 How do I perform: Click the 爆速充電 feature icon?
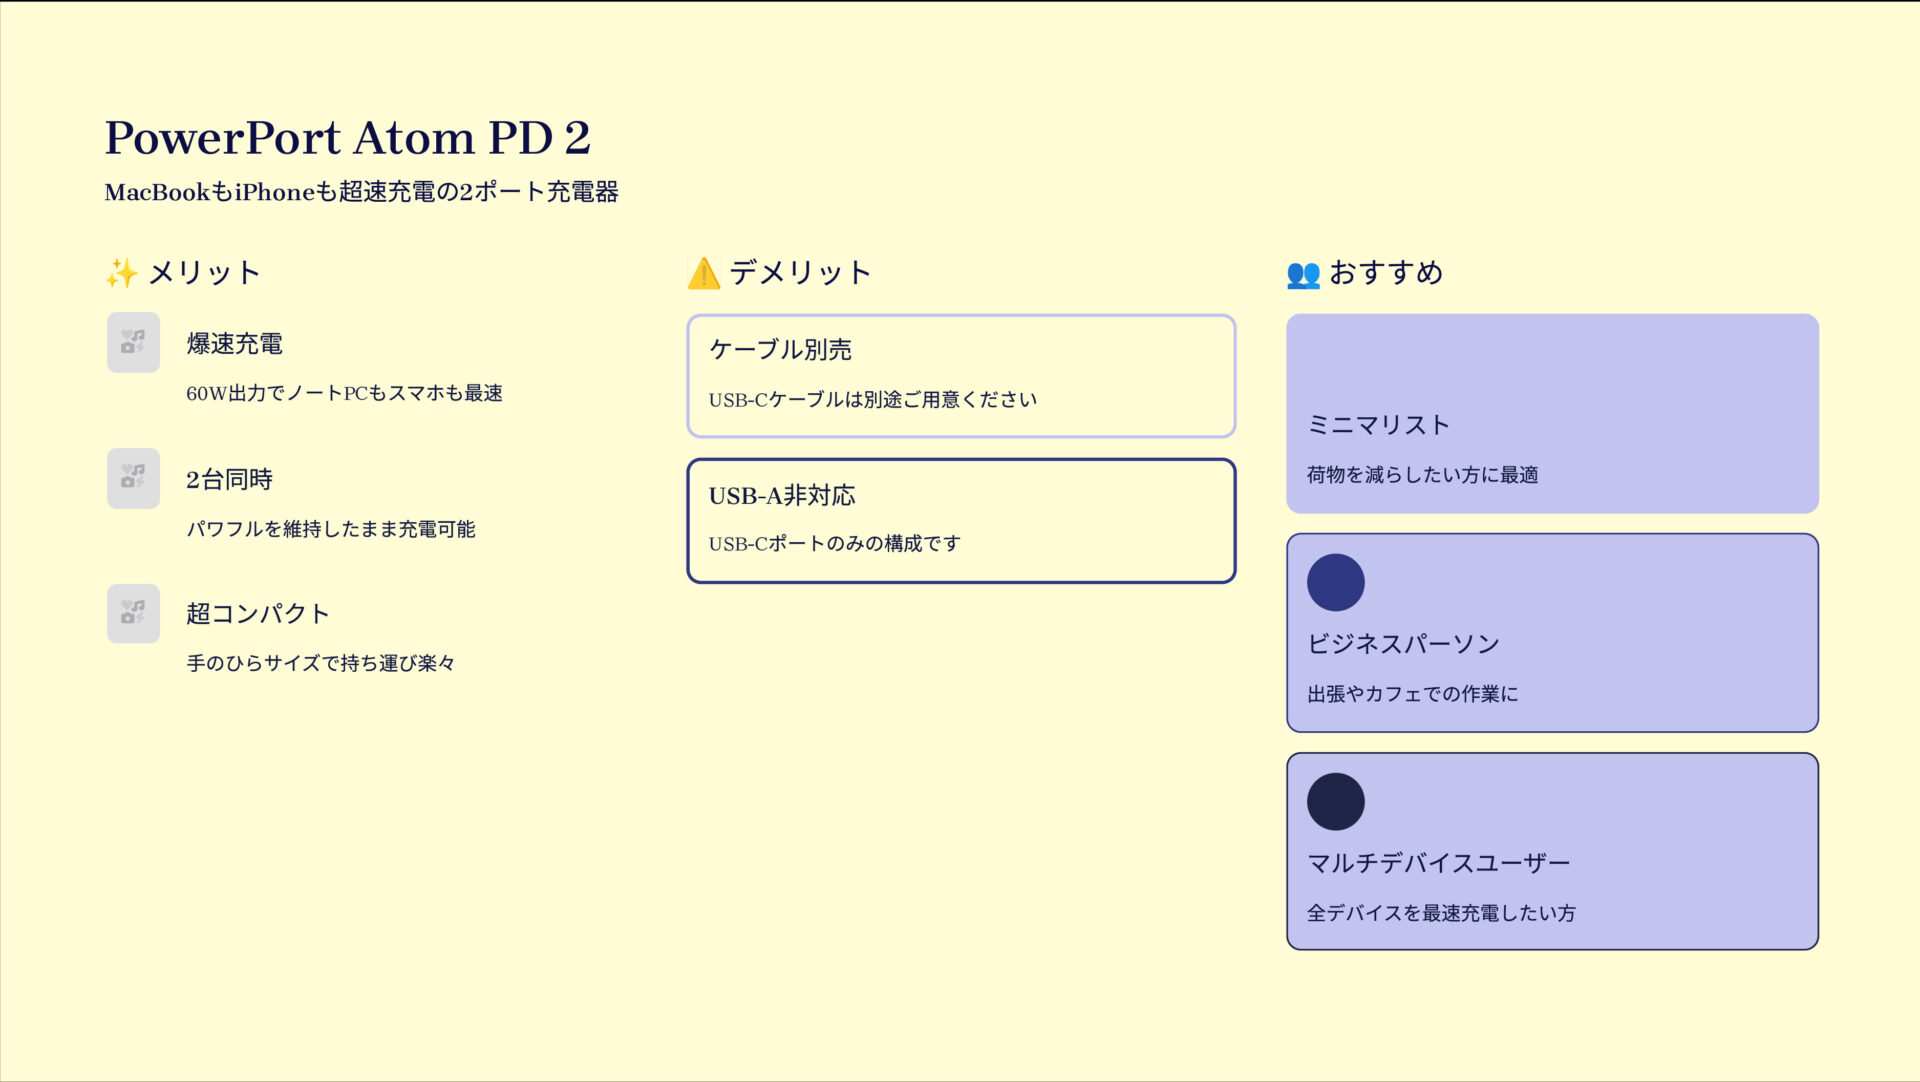click(x=133, y=342)
